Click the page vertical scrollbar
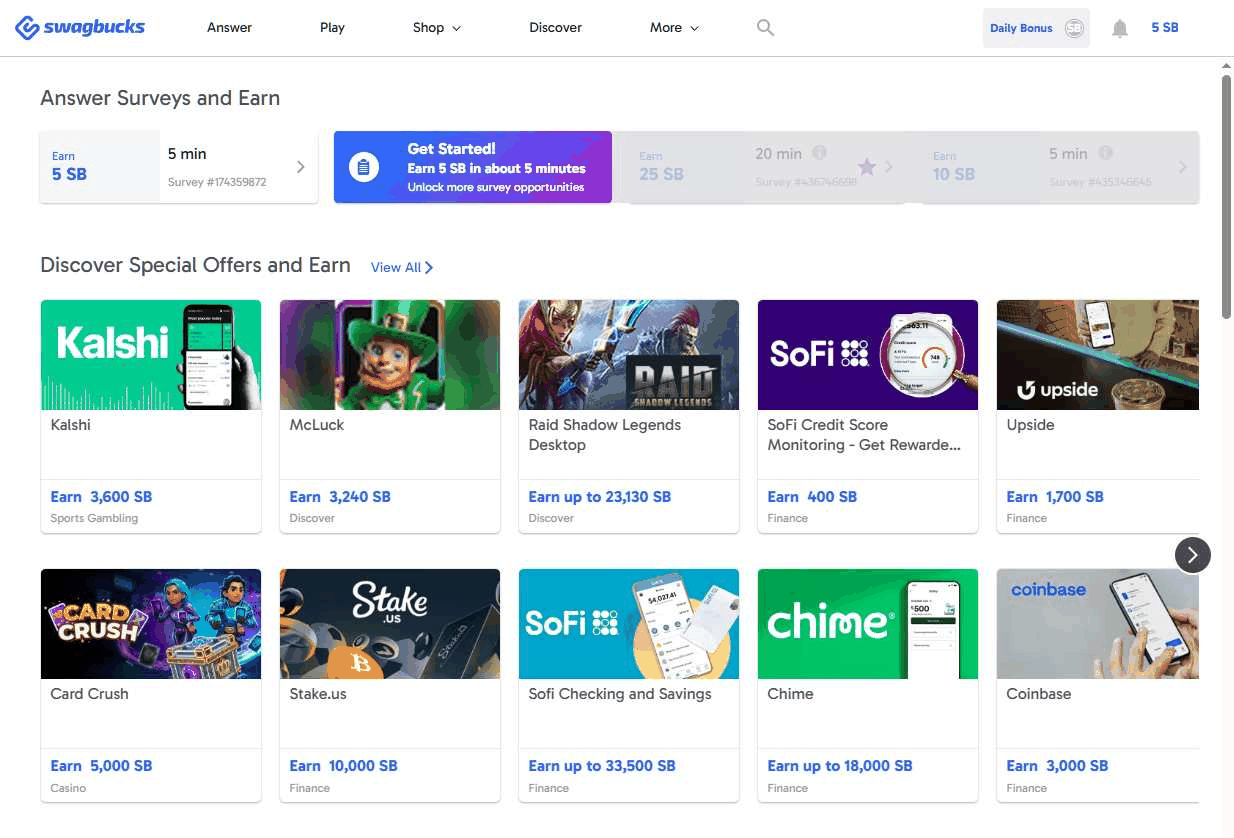Viewport: 1234px width, 838px height. tap(1227, 197)
